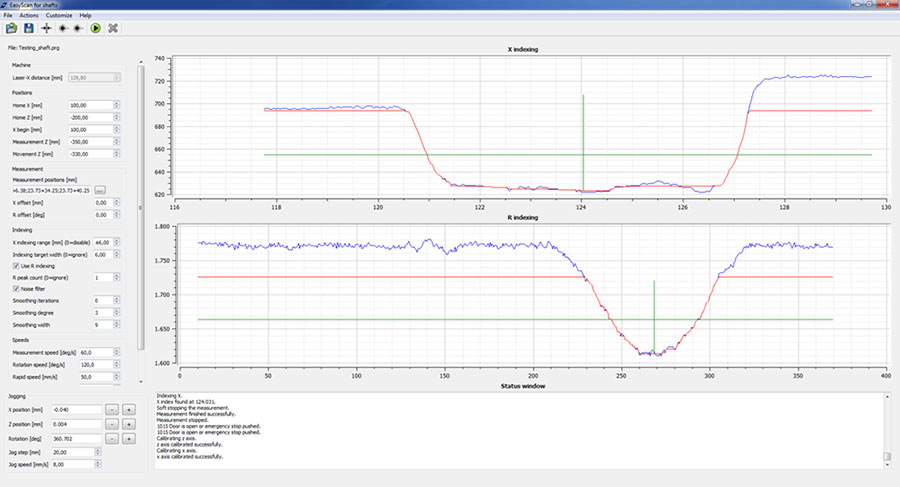Click the Measurement speed spinner arrows
Viewport: 900px width, 487px height.
(118, 352)
